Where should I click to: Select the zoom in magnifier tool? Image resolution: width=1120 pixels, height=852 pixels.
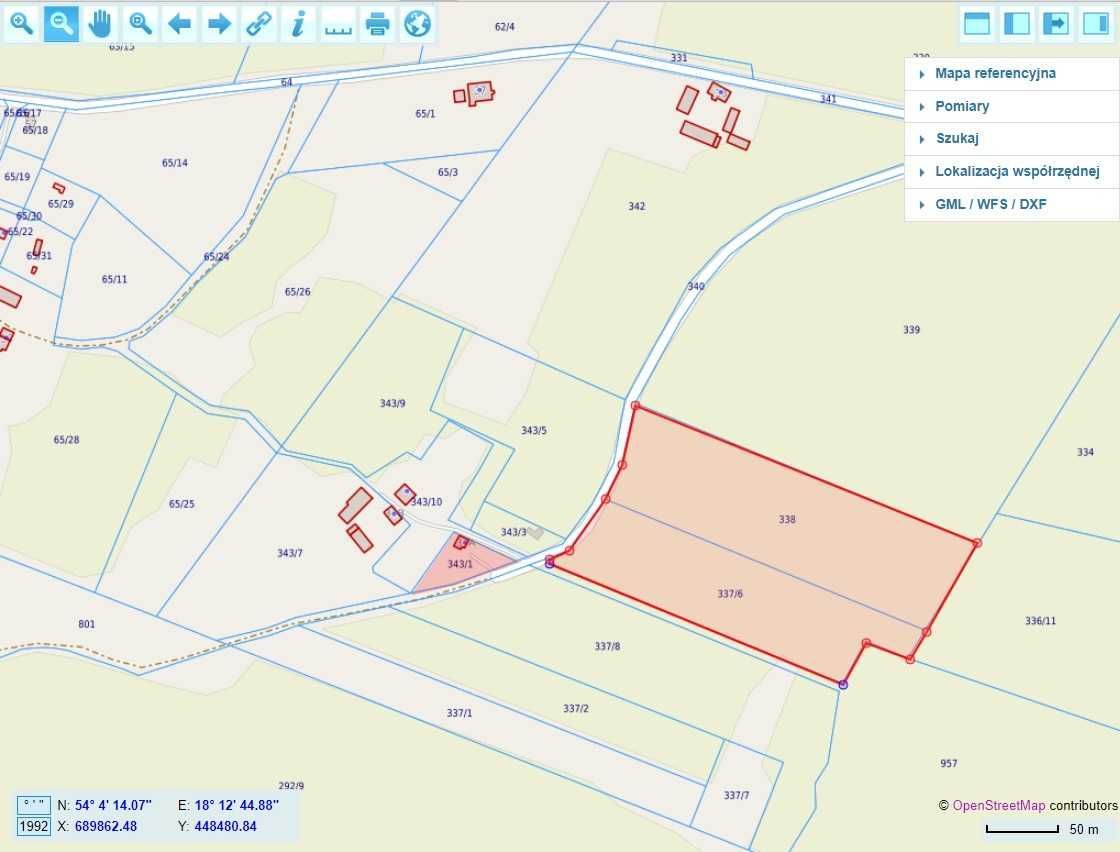coord(21,24)
